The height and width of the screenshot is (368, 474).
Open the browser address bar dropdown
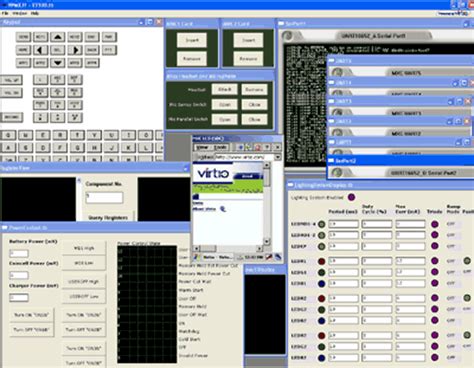click(x=277, y=157)
